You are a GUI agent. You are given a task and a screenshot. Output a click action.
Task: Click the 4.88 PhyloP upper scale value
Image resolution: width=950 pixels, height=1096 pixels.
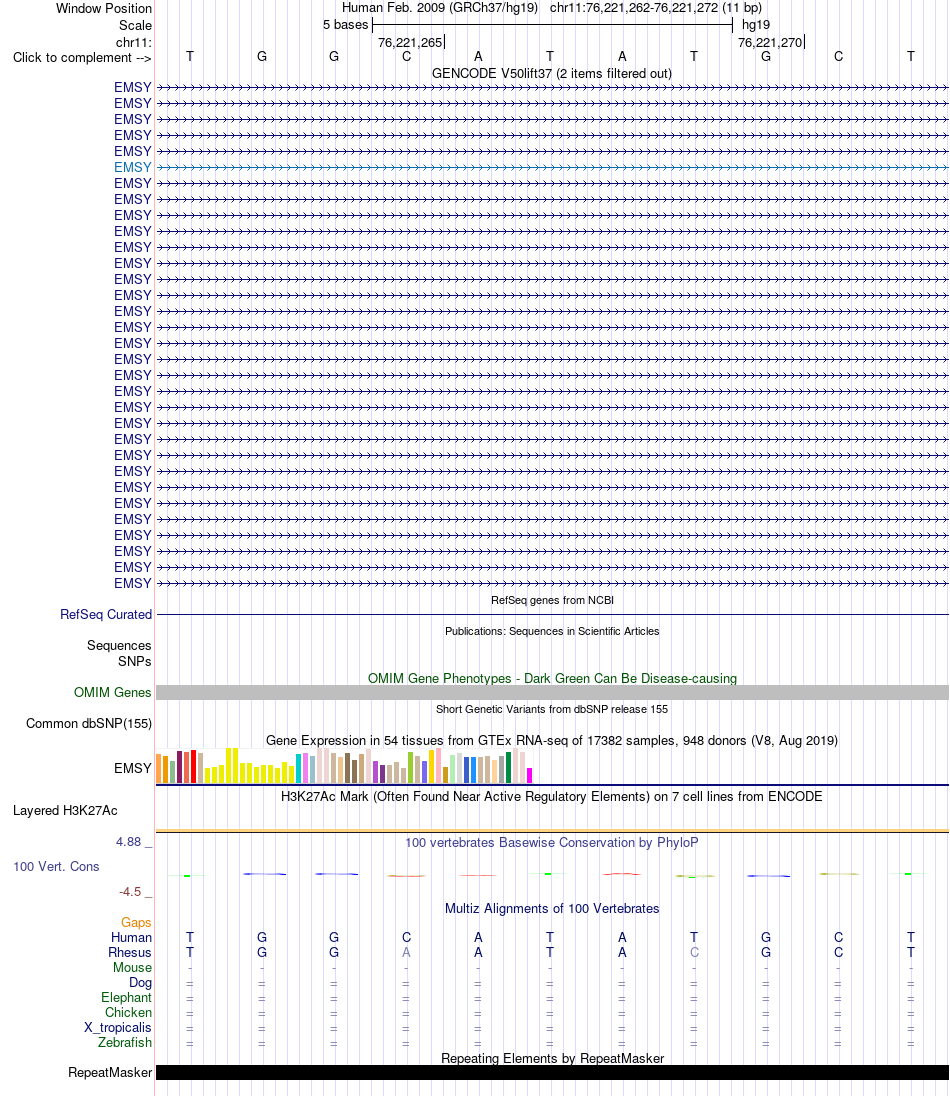(129, 842)
